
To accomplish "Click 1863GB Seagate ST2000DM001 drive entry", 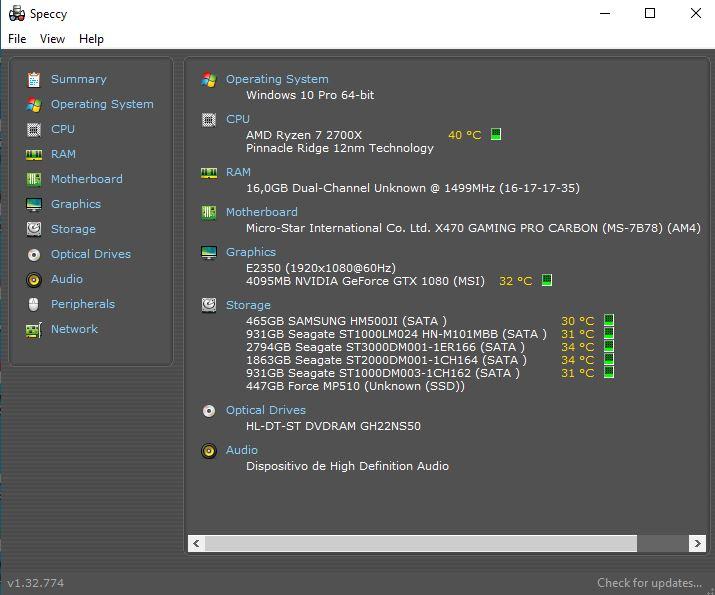I will 386,360.
